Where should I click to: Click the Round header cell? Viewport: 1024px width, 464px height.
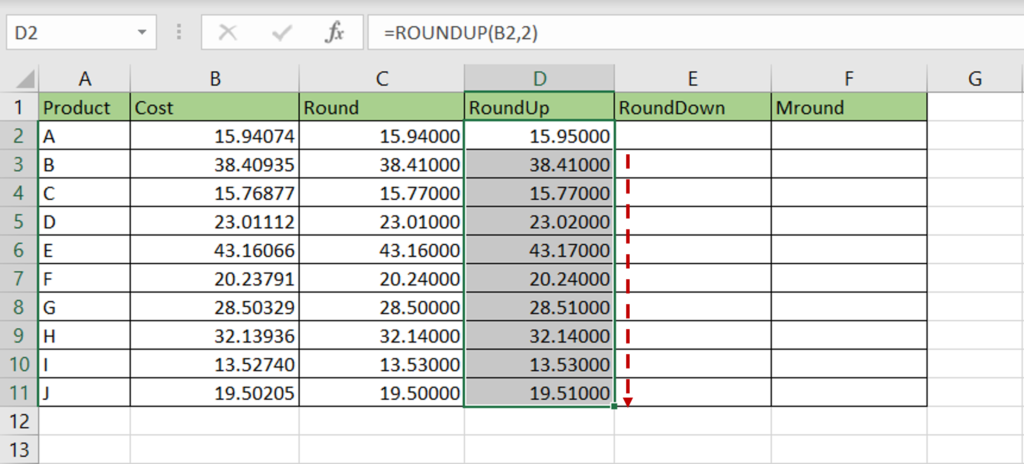(x=382, y=107)
